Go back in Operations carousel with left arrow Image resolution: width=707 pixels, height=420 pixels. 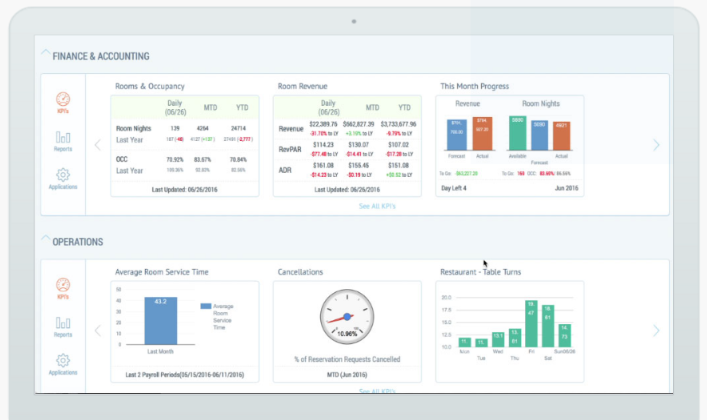tap(97, 331)
